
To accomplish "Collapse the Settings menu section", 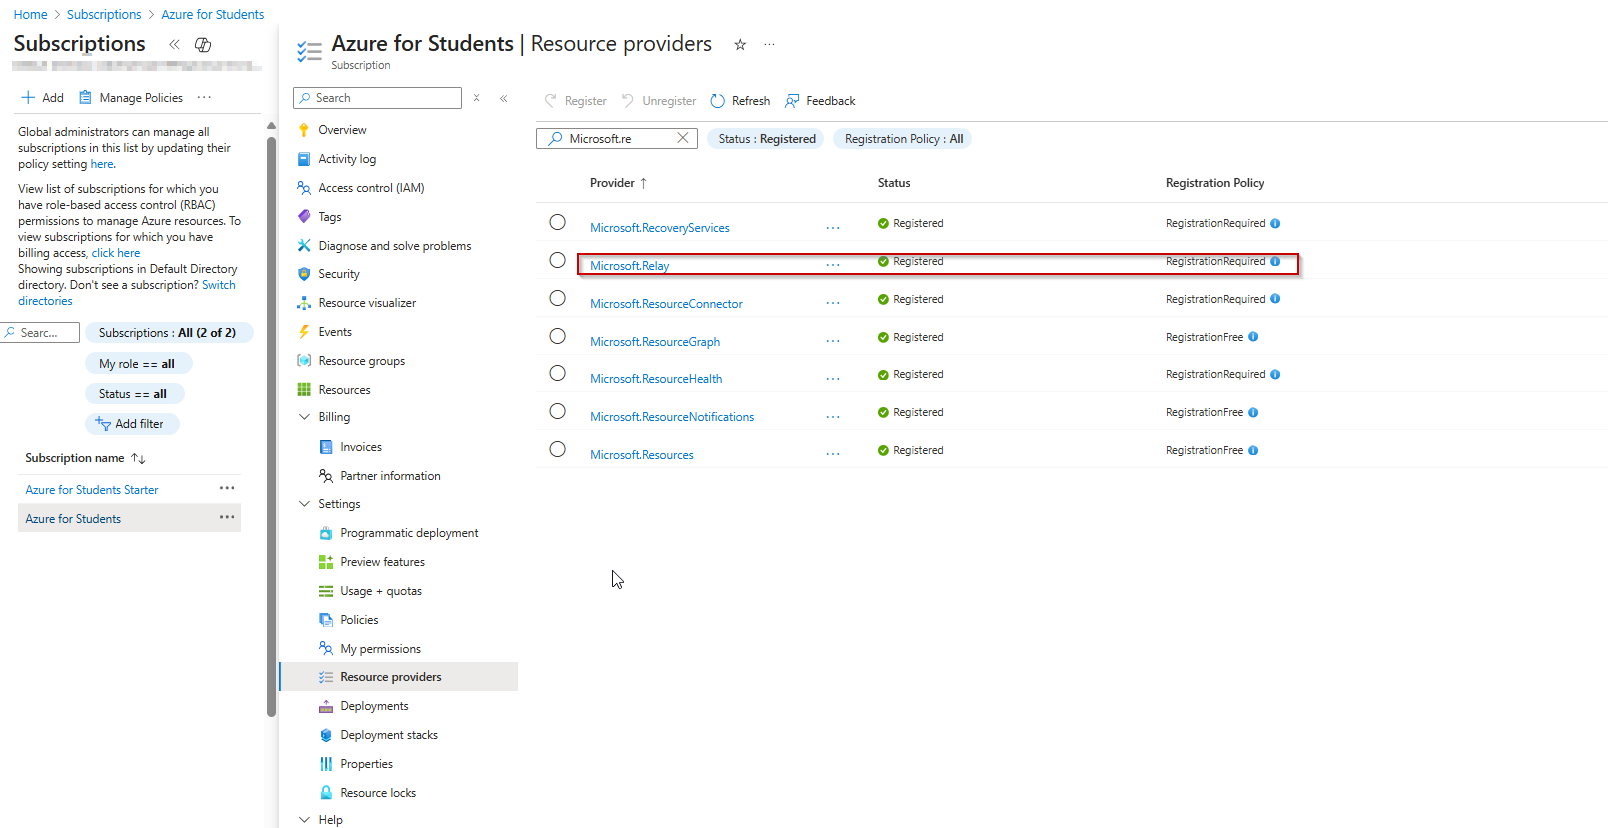I will point(304,504).
